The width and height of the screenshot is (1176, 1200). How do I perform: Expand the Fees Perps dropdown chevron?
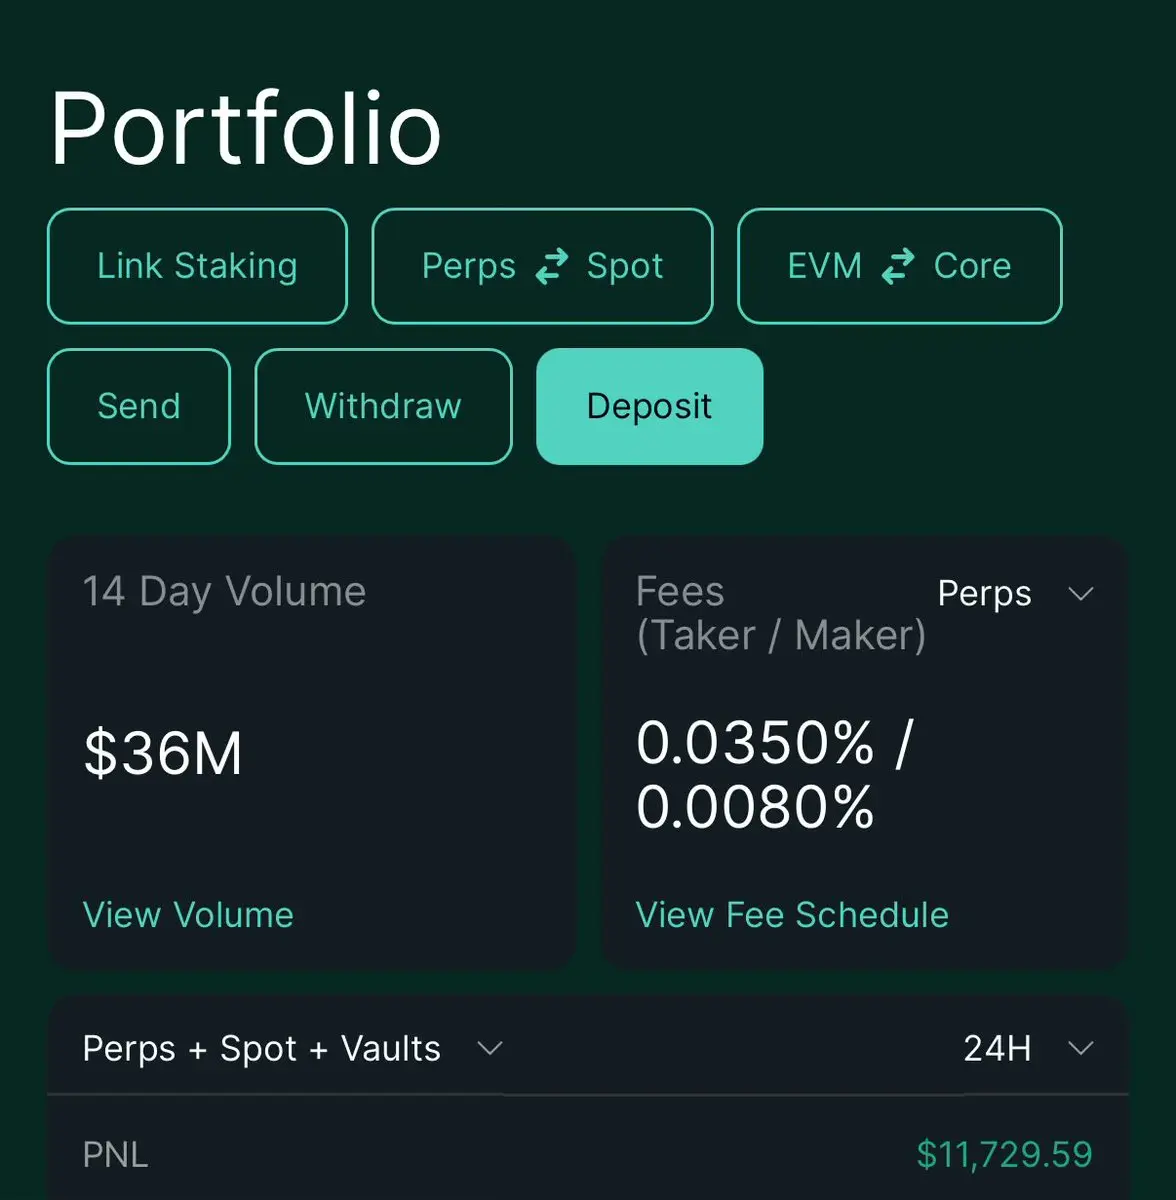tap(1081, 594)
